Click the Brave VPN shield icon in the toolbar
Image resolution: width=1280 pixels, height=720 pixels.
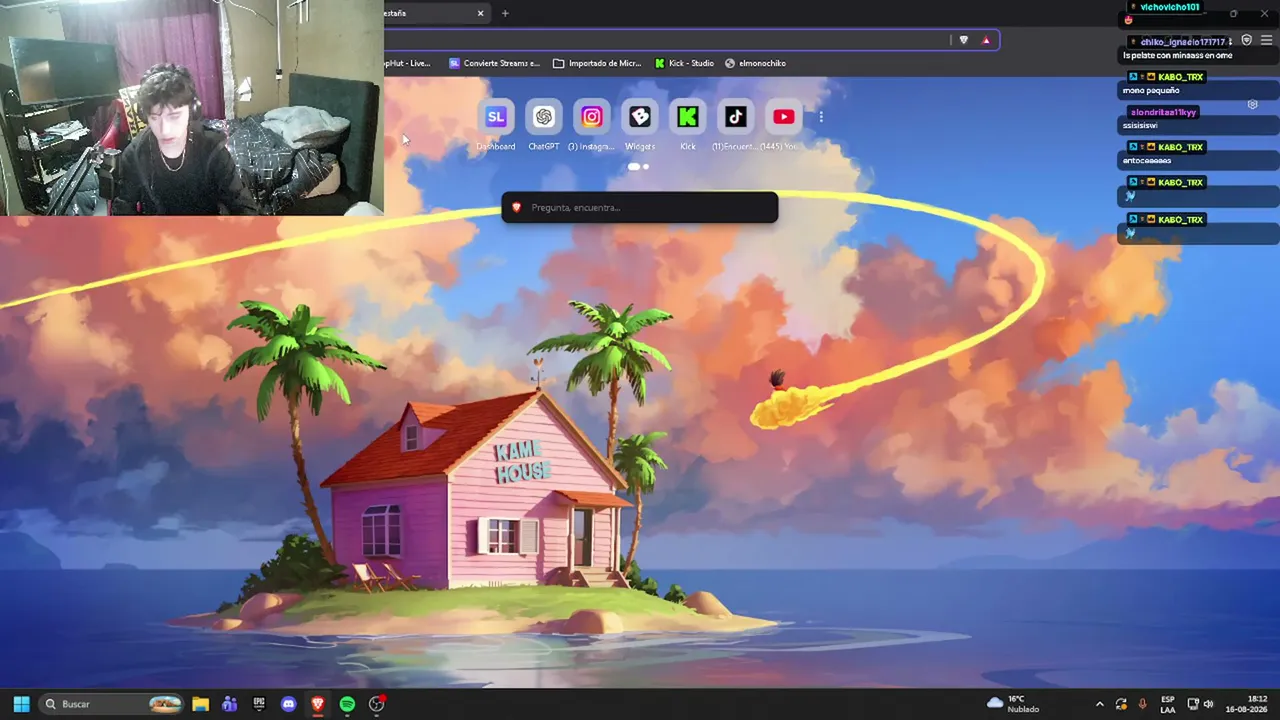pyautogui.click(x=1246, y=40)
